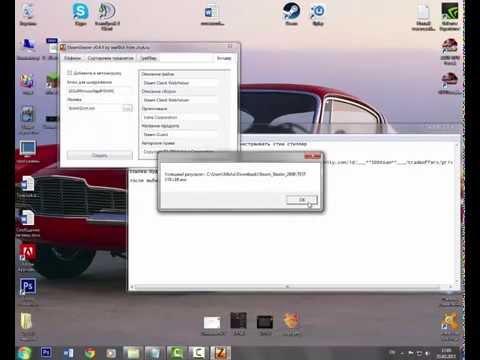Click the 'Valve Corporation' organization field
This screenshot has height=360, width=480.
click(x=180, y=117)
